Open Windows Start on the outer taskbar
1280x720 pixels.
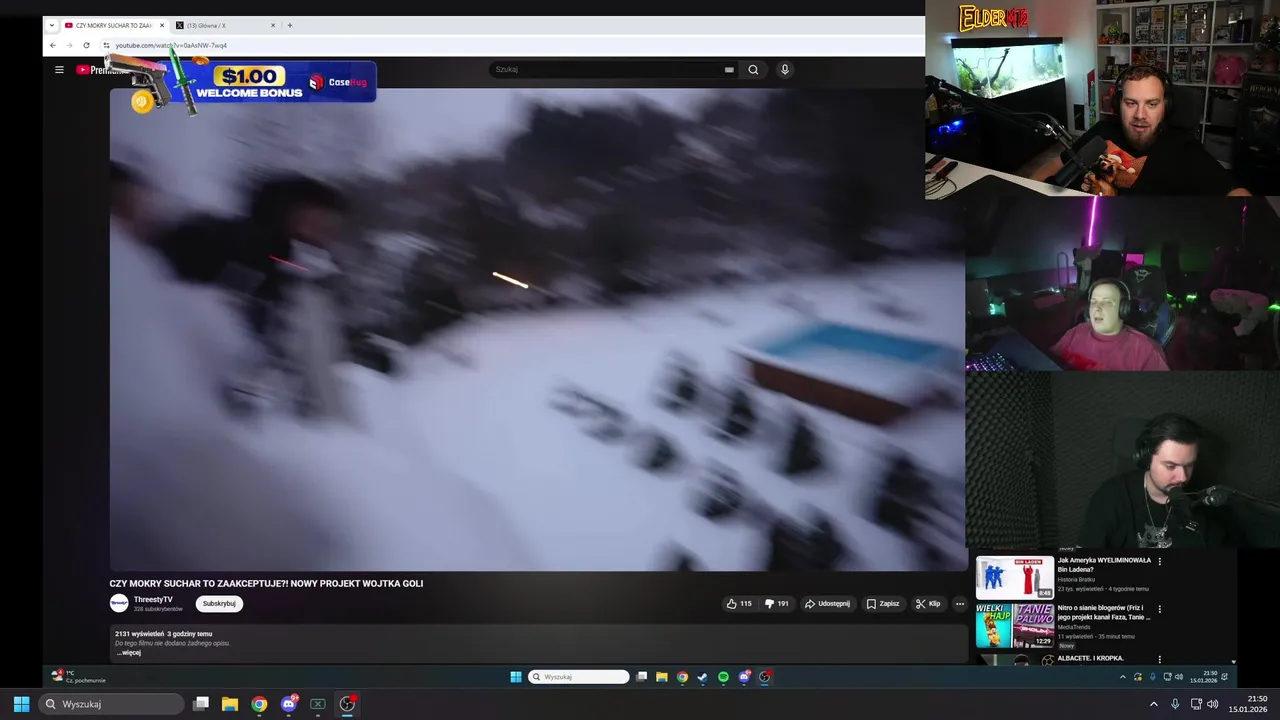[x=21, y=704]
